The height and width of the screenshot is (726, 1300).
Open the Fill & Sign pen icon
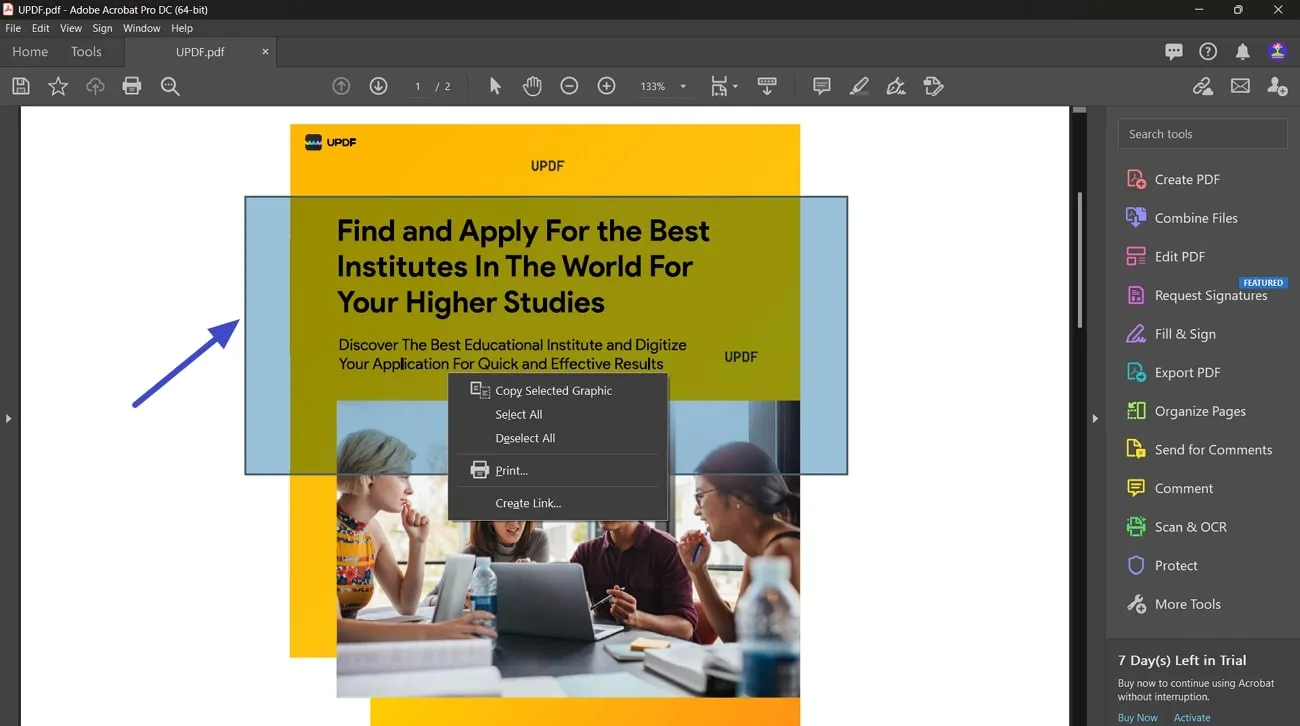pos(895,86)
